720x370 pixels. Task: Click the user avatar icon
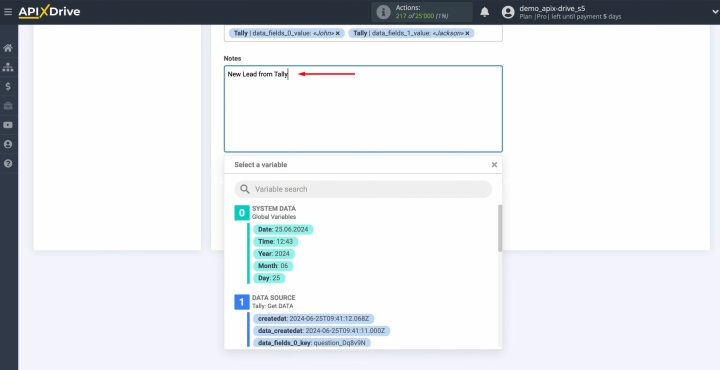click(x=508, y=12)
